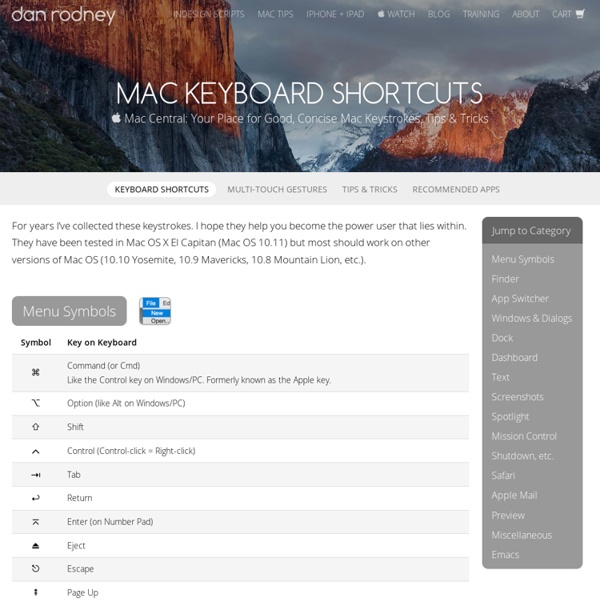
Task: Open the Training page
Action: click(x=481, y=14)
